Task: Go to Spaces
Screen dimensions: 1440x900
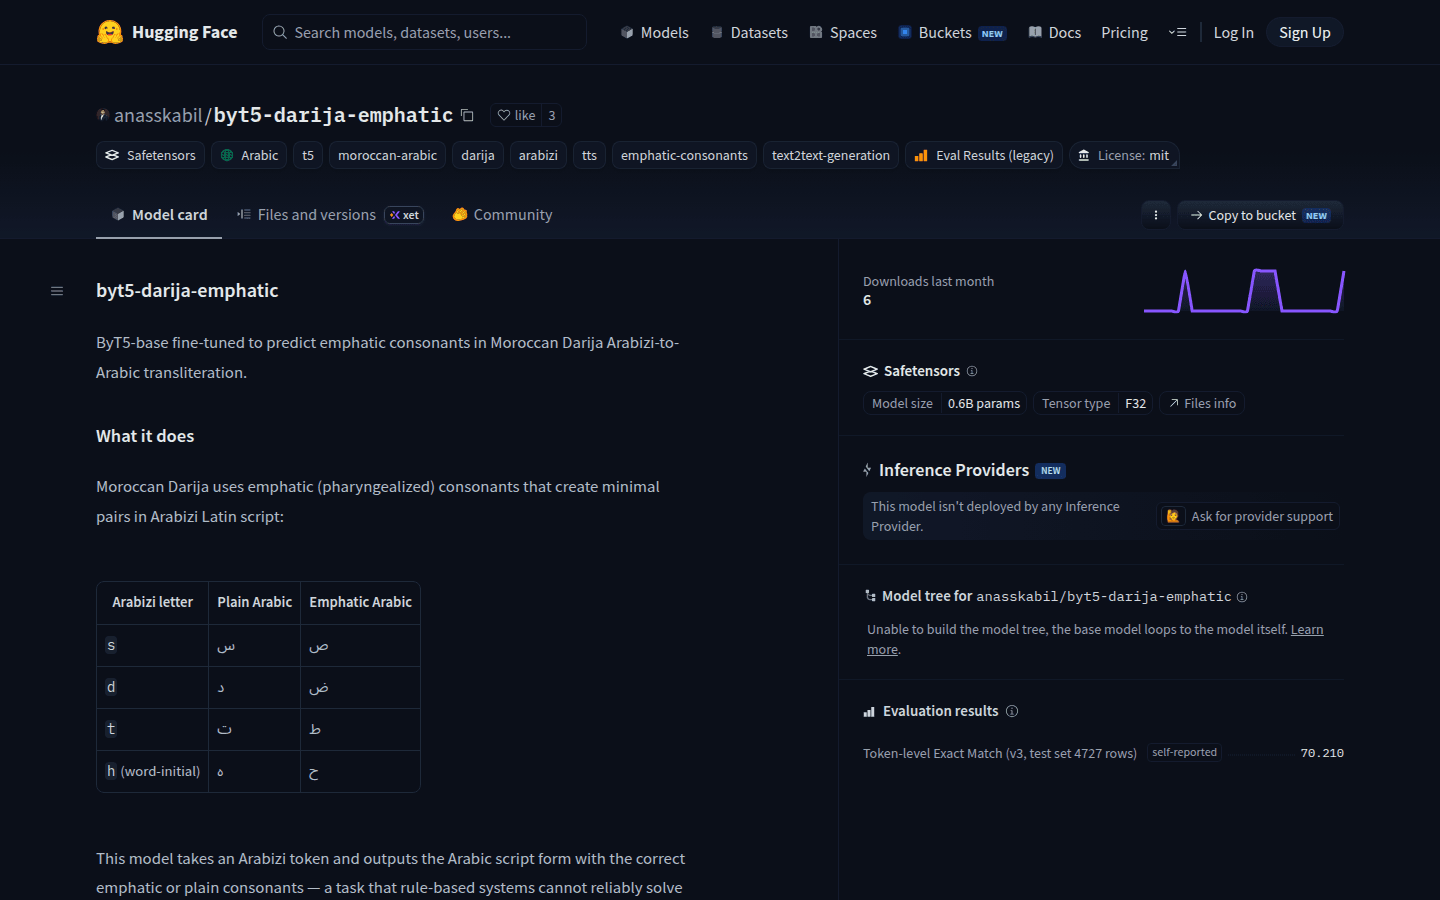Action: 843,32
